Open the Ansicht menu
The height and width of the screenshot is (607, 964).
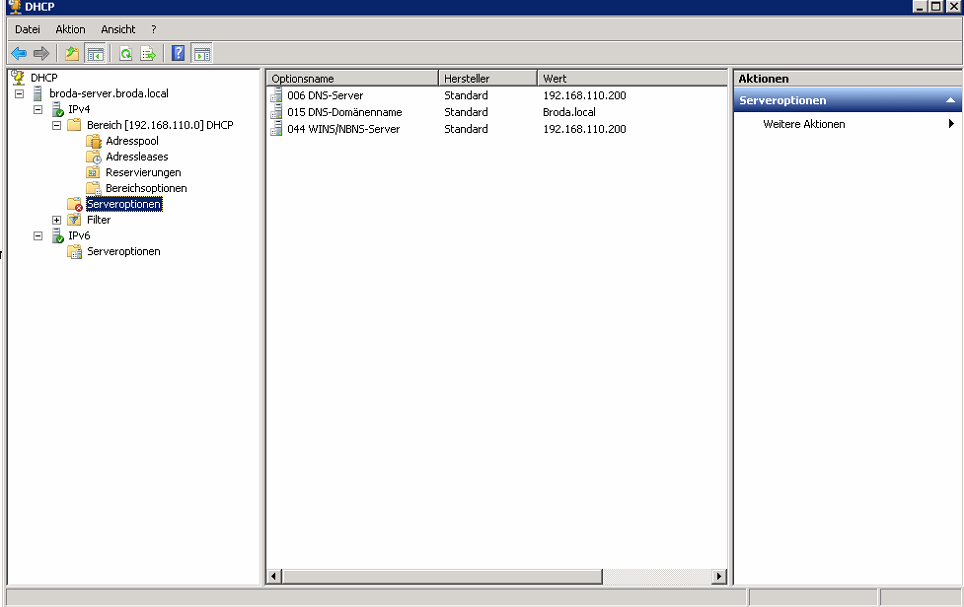(118, 29)
